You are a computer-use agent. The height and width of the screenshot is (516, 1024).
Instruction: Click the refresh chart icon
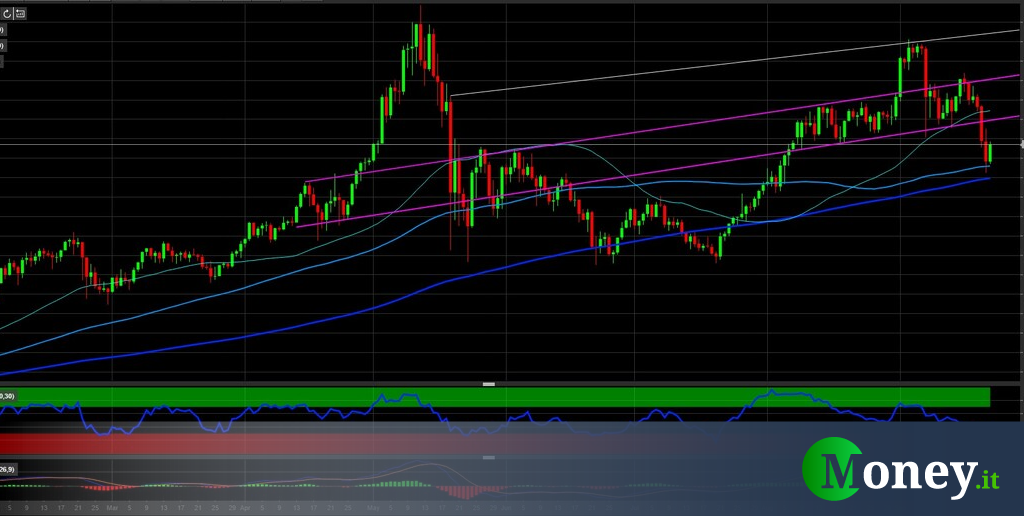pos(8,14)
